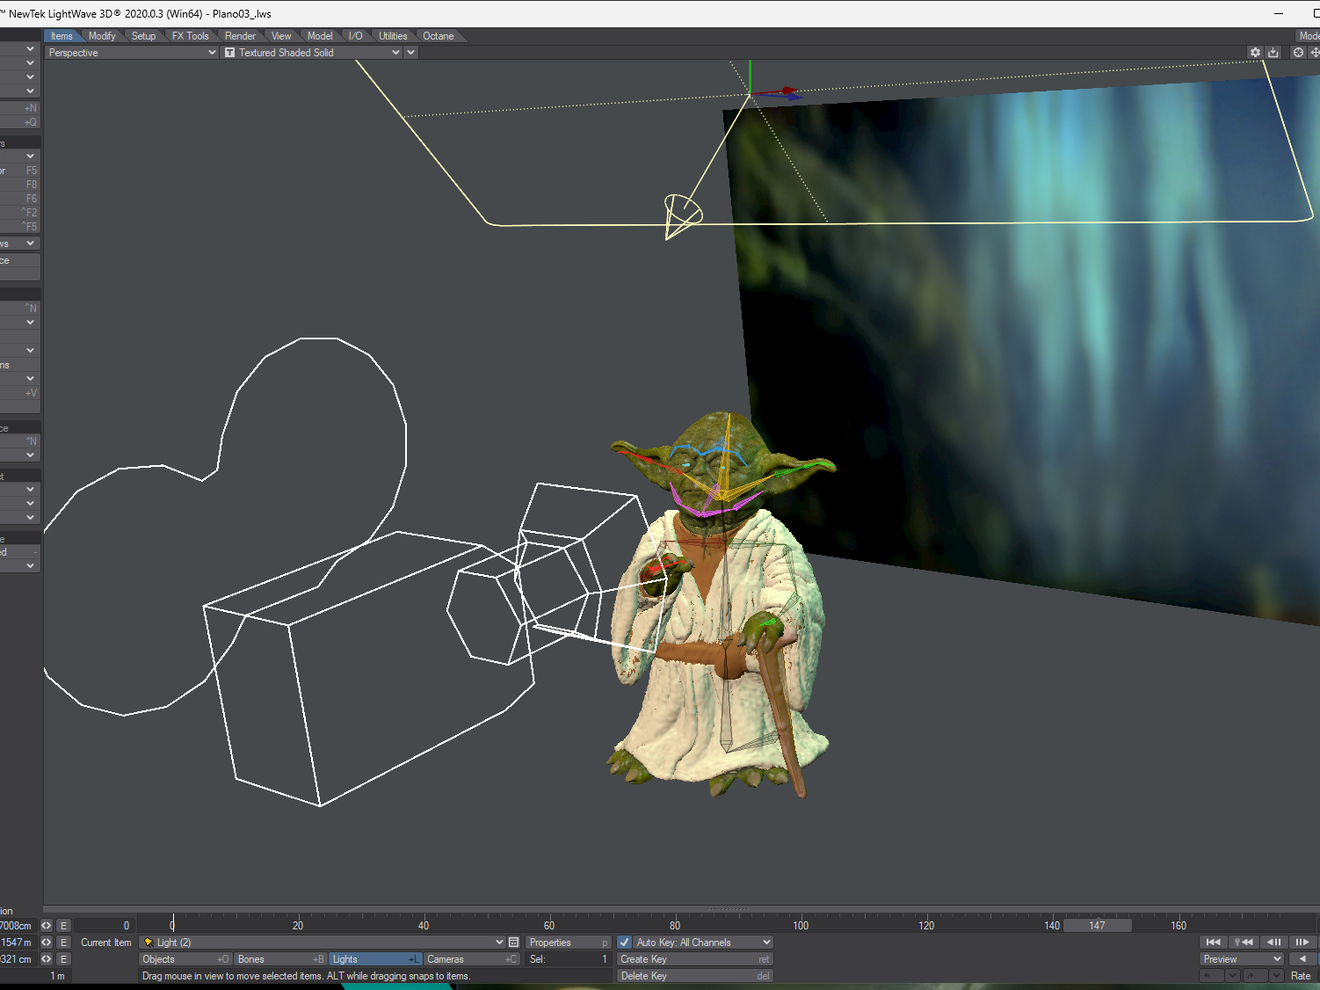The image size is (1320, 990).
Task: Open the undo history dropdown arrow
Action: pyautogui.click(x=1233, y=976)
